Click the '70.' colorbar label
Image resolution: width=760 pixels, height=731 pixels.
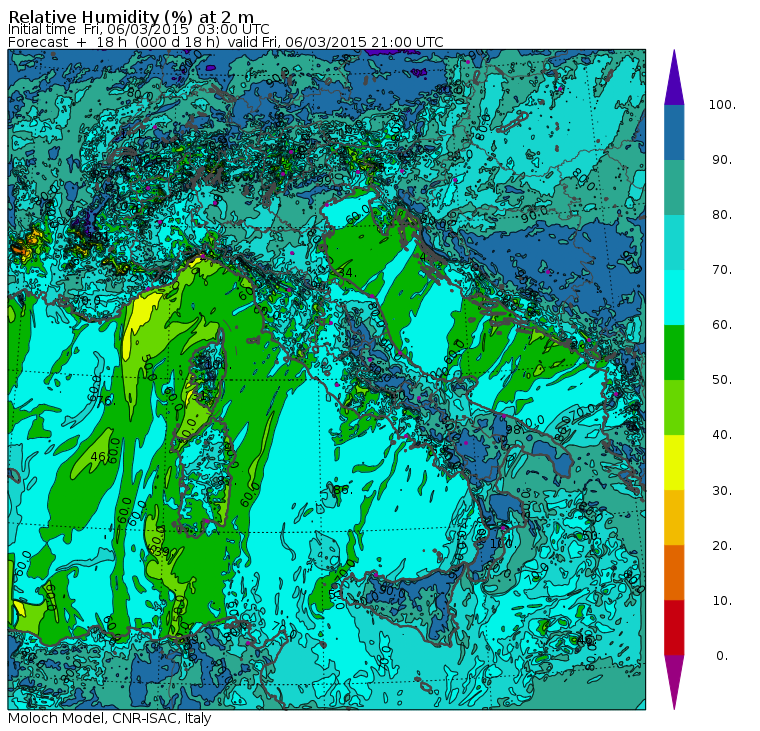tap(722, 270)
